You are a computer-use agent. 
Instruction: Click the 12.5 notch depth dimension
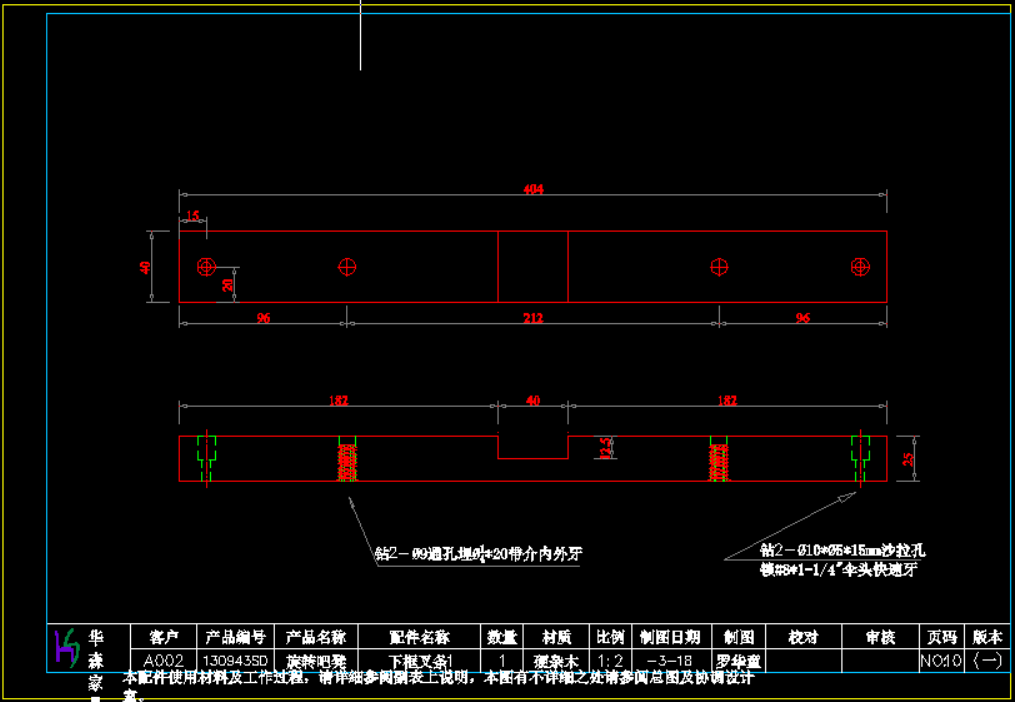(603, 448)
